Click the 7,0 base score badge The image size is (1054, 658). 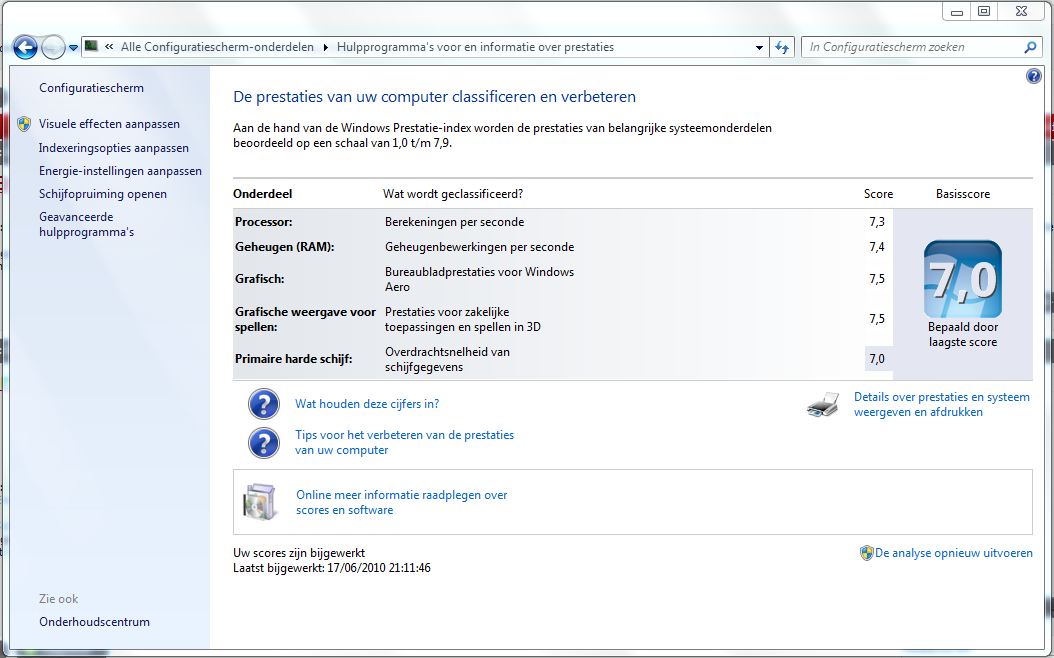[963, 279]
